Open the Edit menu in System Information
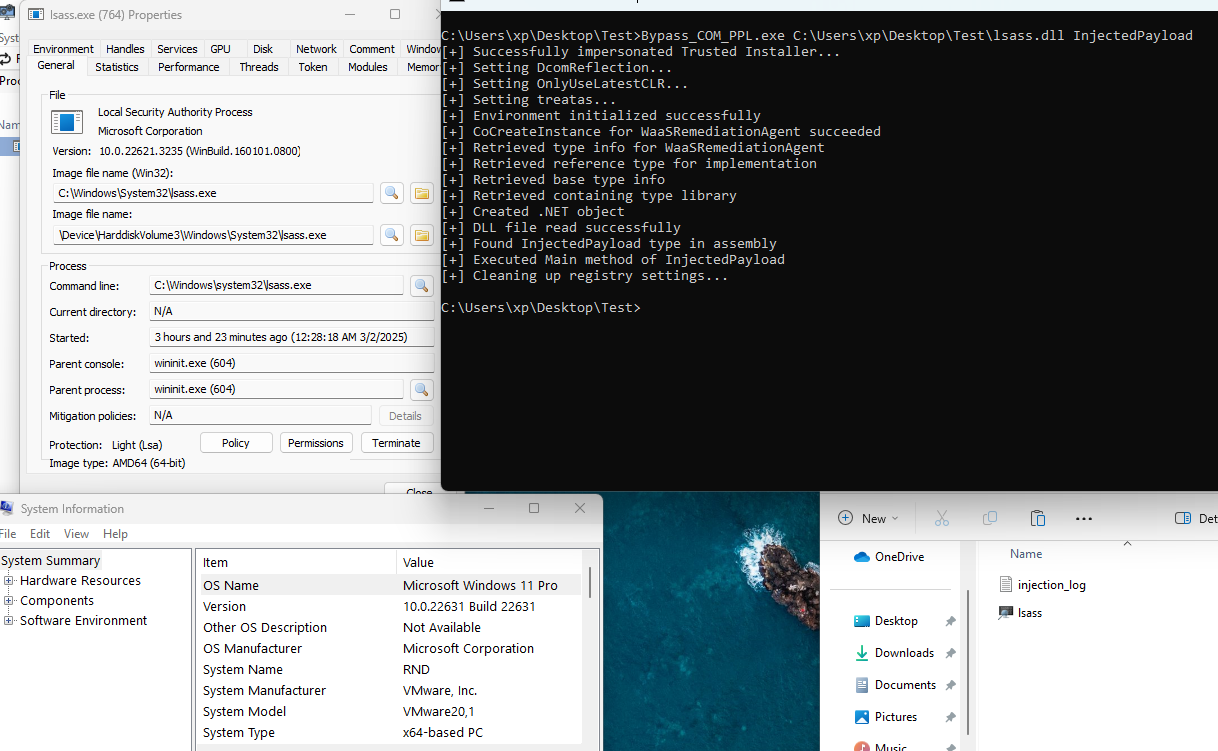This screenshot has height=751, width=1218. click(40, 534)
